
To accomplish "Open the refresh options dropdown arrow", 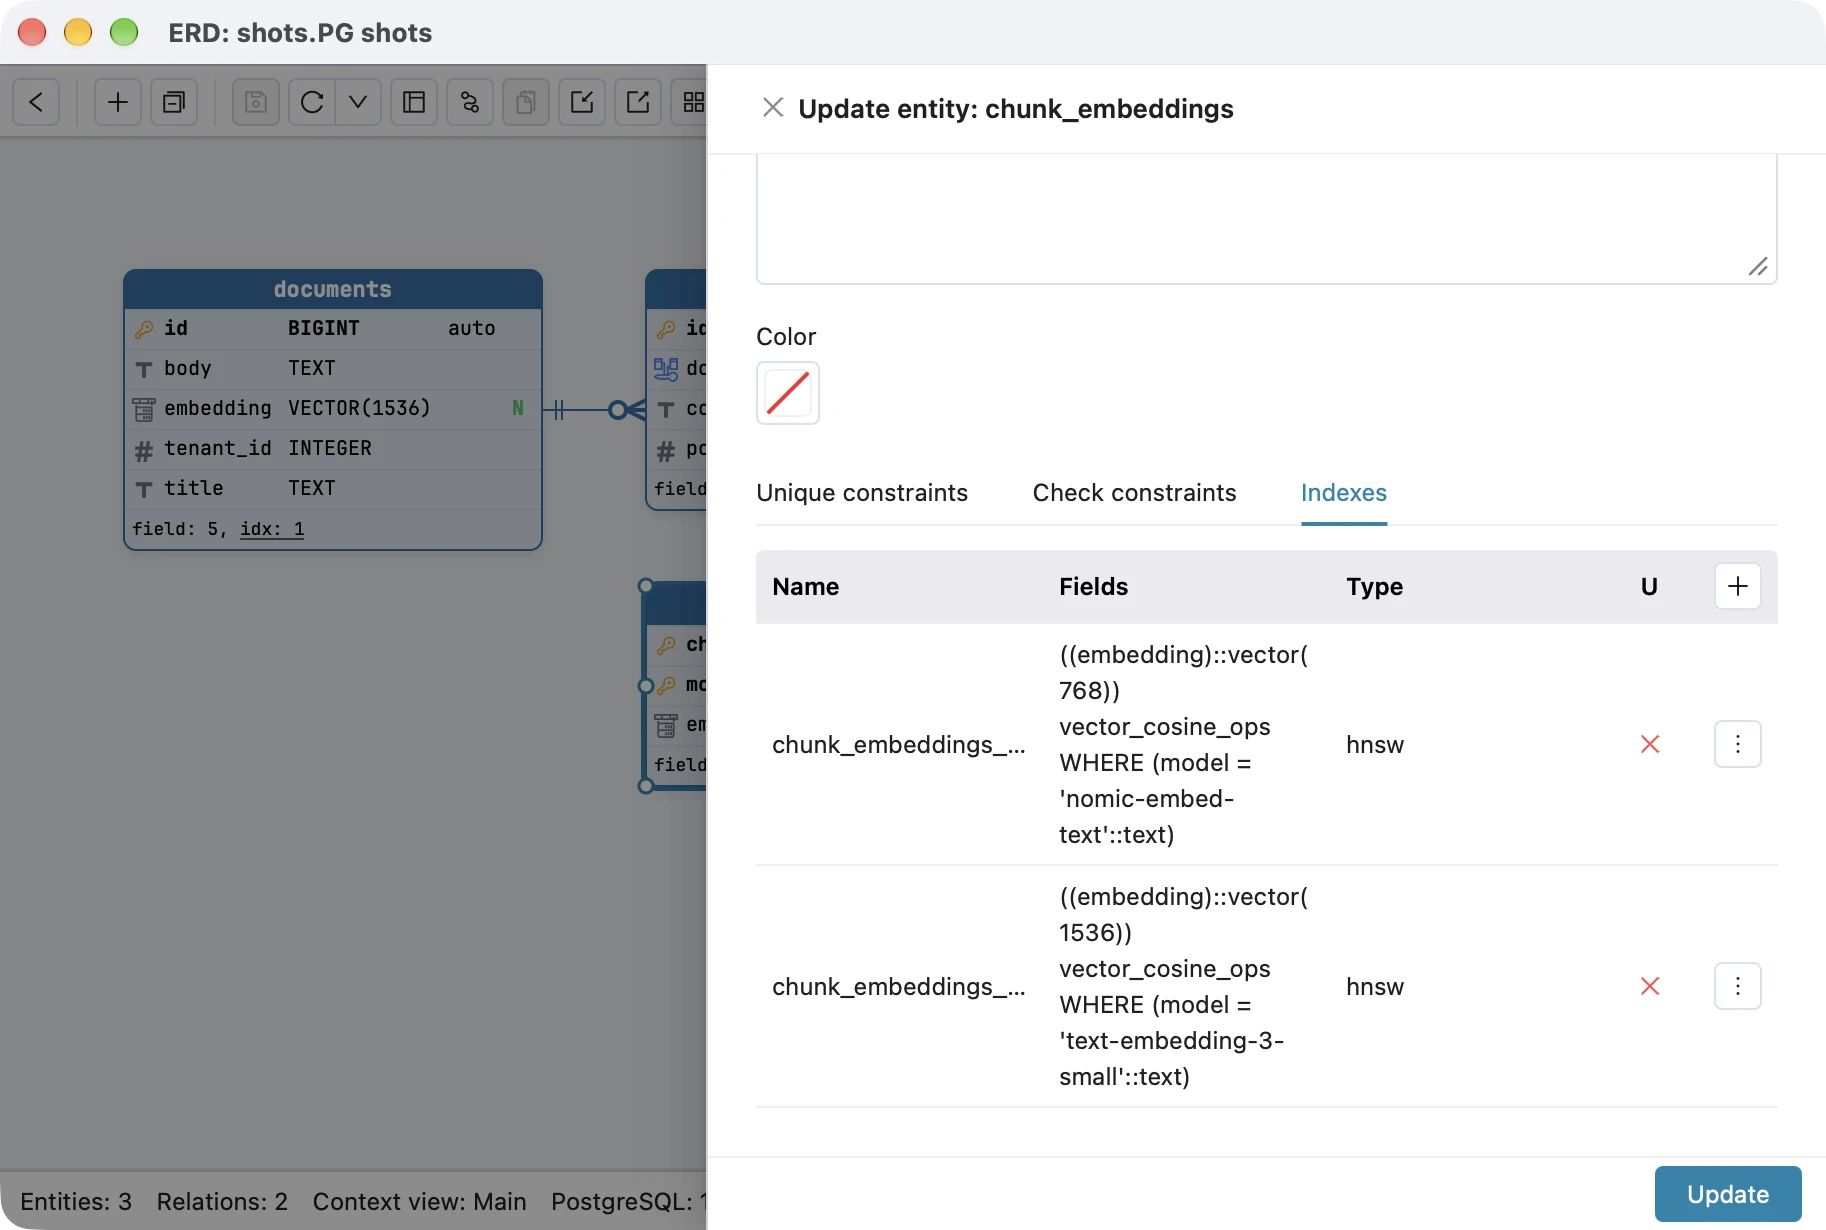I will coord(358,102).
